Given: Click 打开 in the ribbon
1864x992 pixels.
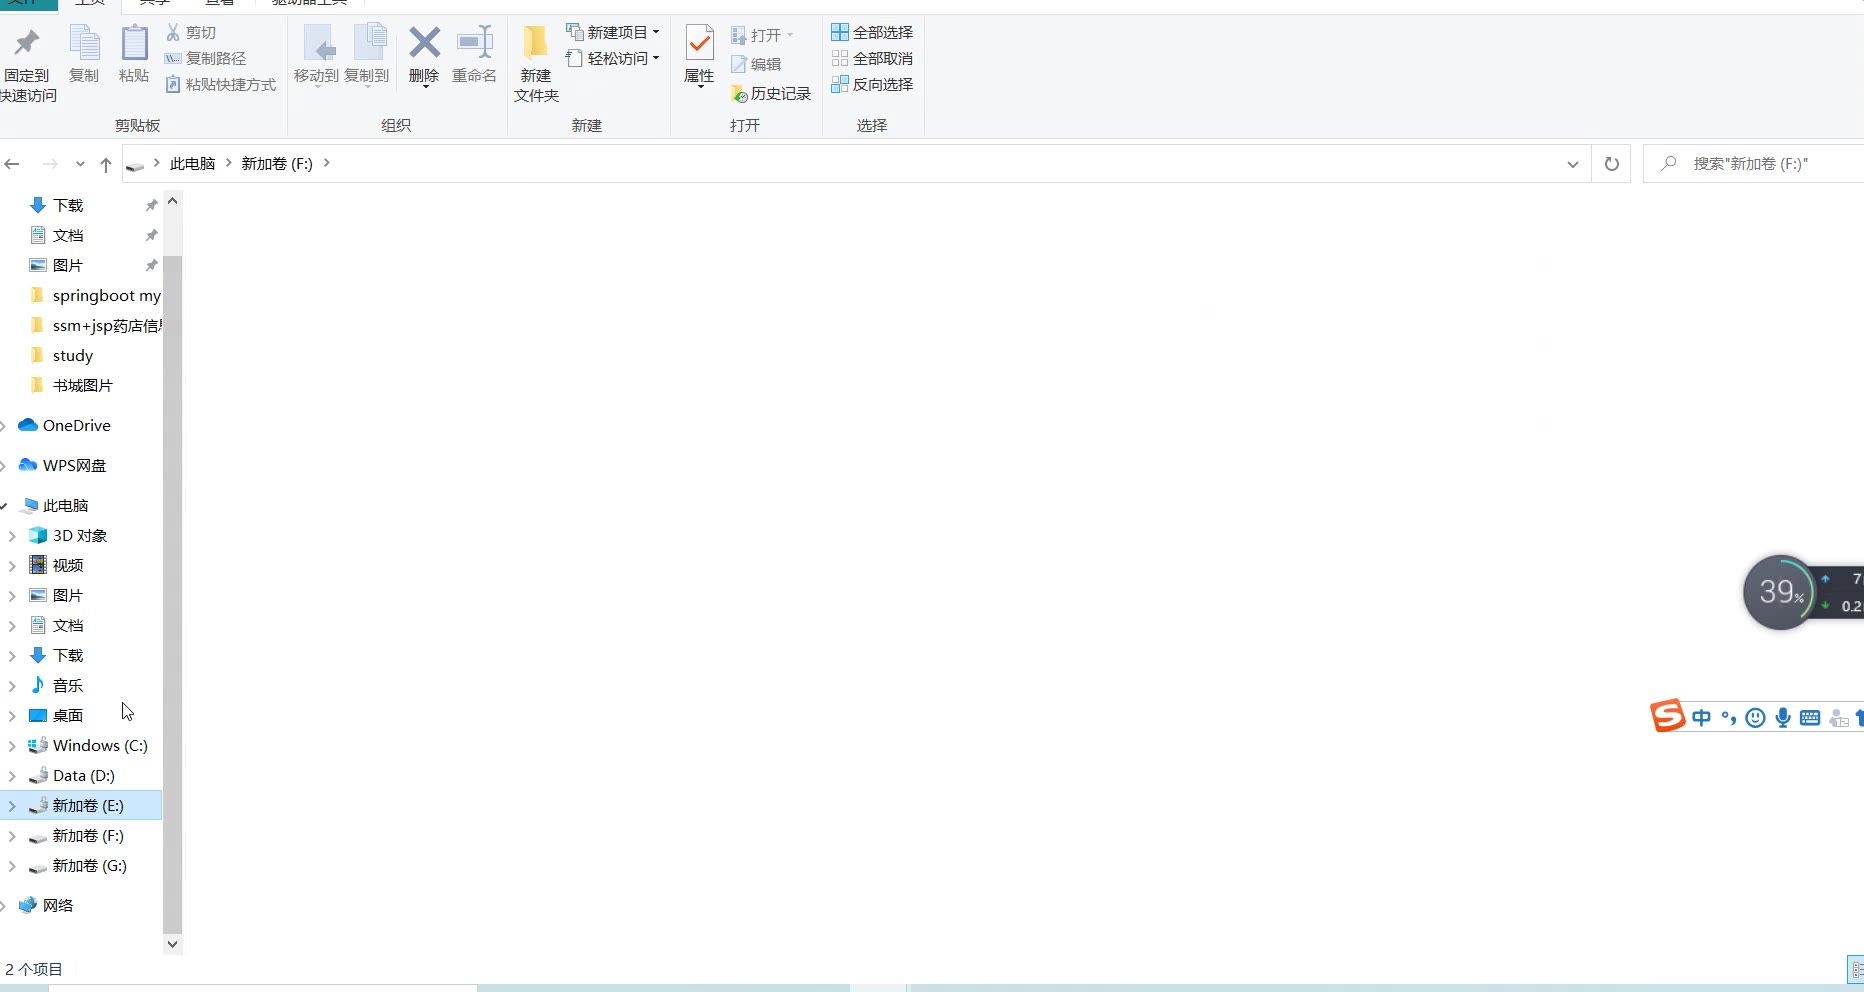Looking at the screenshot, I should [x=762, y=36].
